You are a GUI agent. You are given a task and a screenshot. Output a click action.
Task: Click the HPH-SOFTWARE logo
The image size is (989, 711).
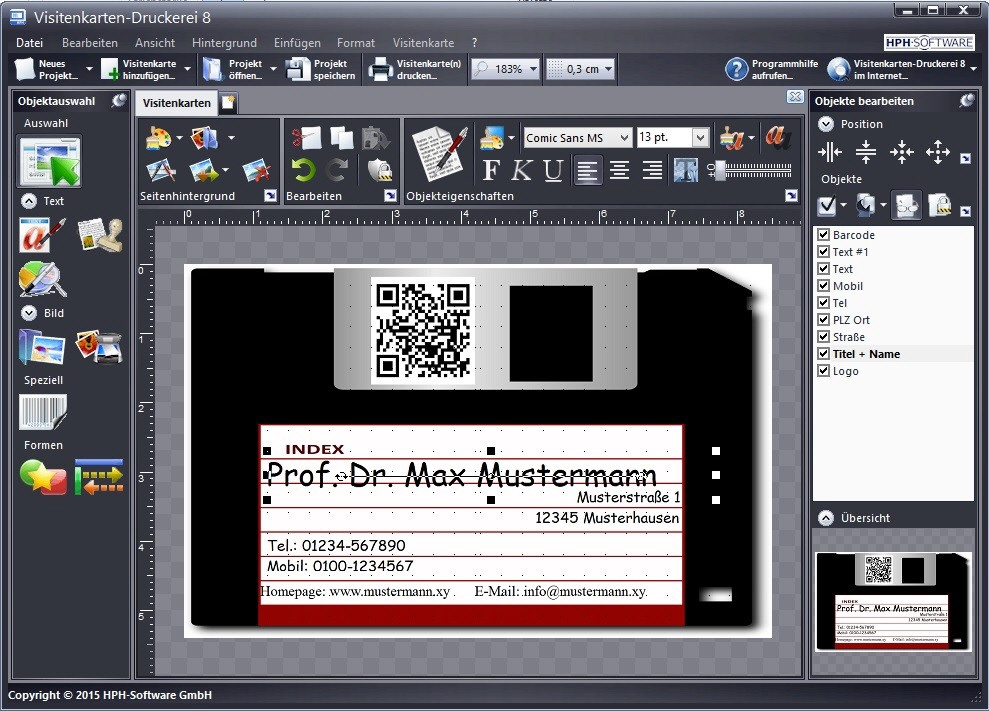tap(928, 42)
